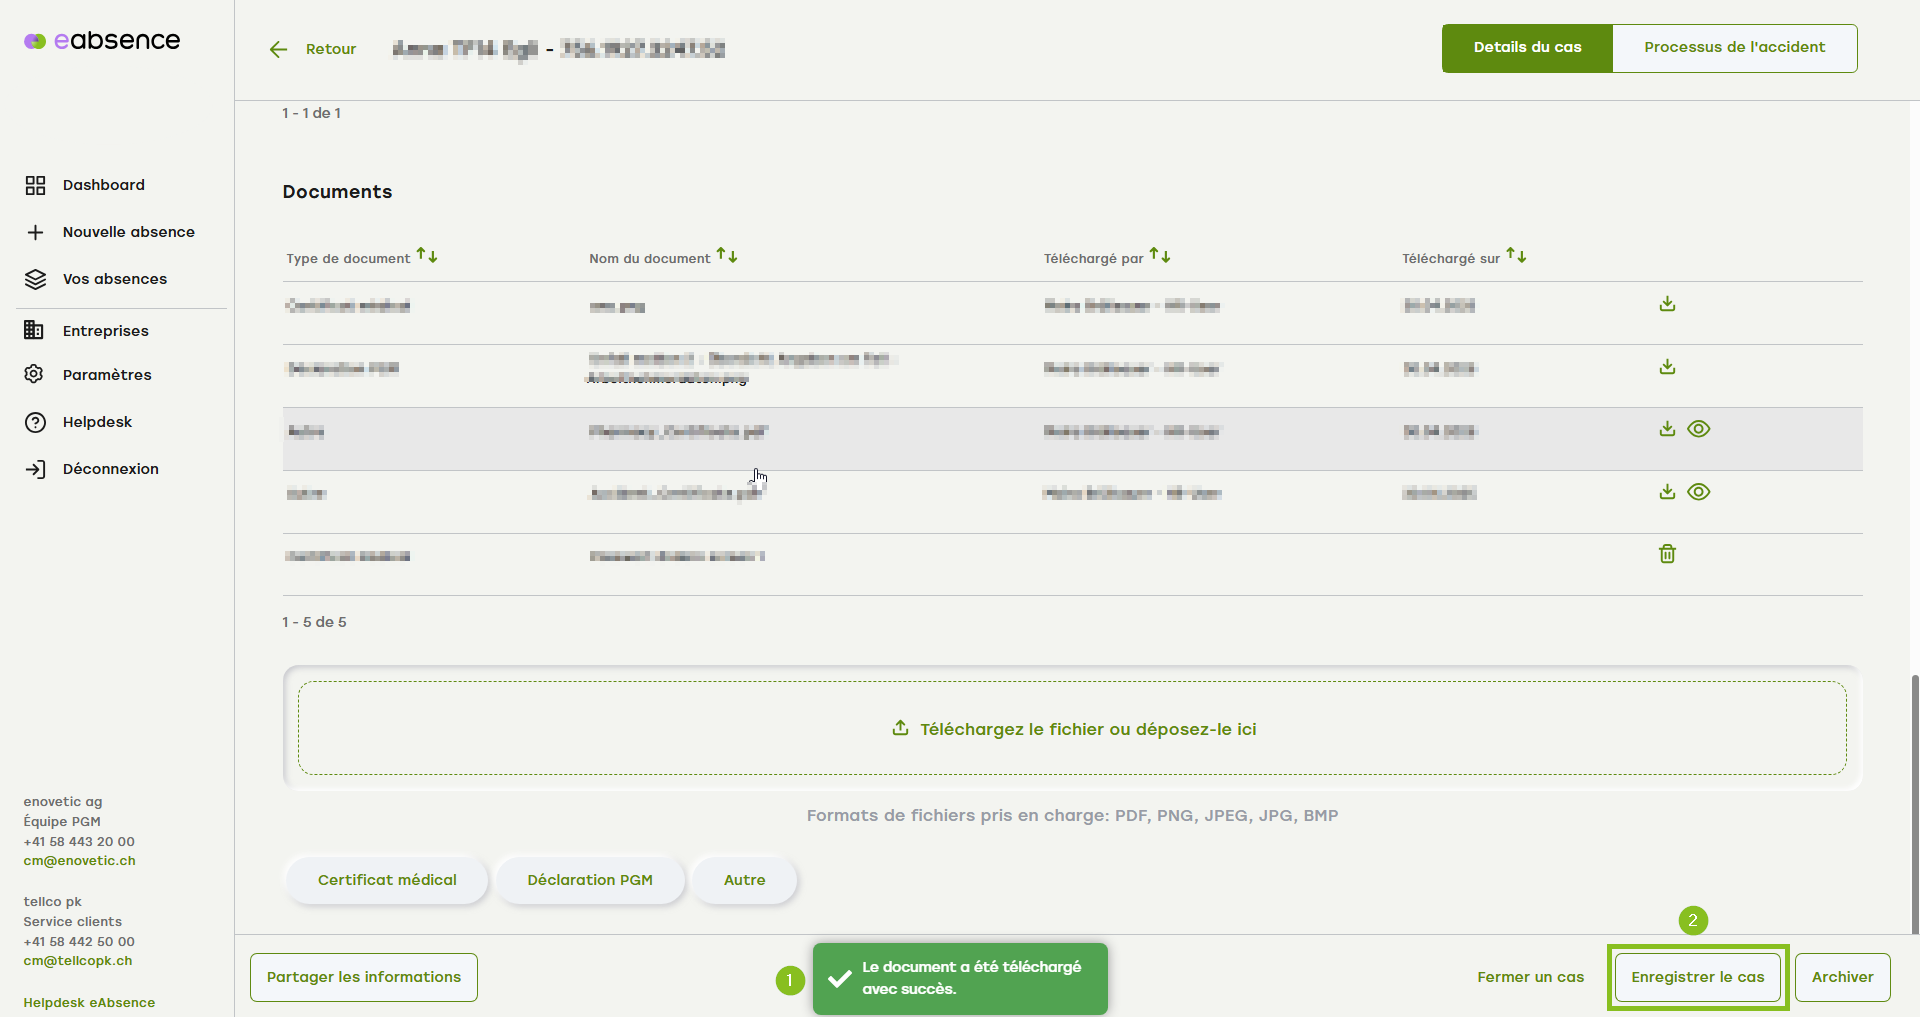Viewport: 1920px width, 1017px height.
Task: Click the file upload drop zone
Action: (1072, 729)
